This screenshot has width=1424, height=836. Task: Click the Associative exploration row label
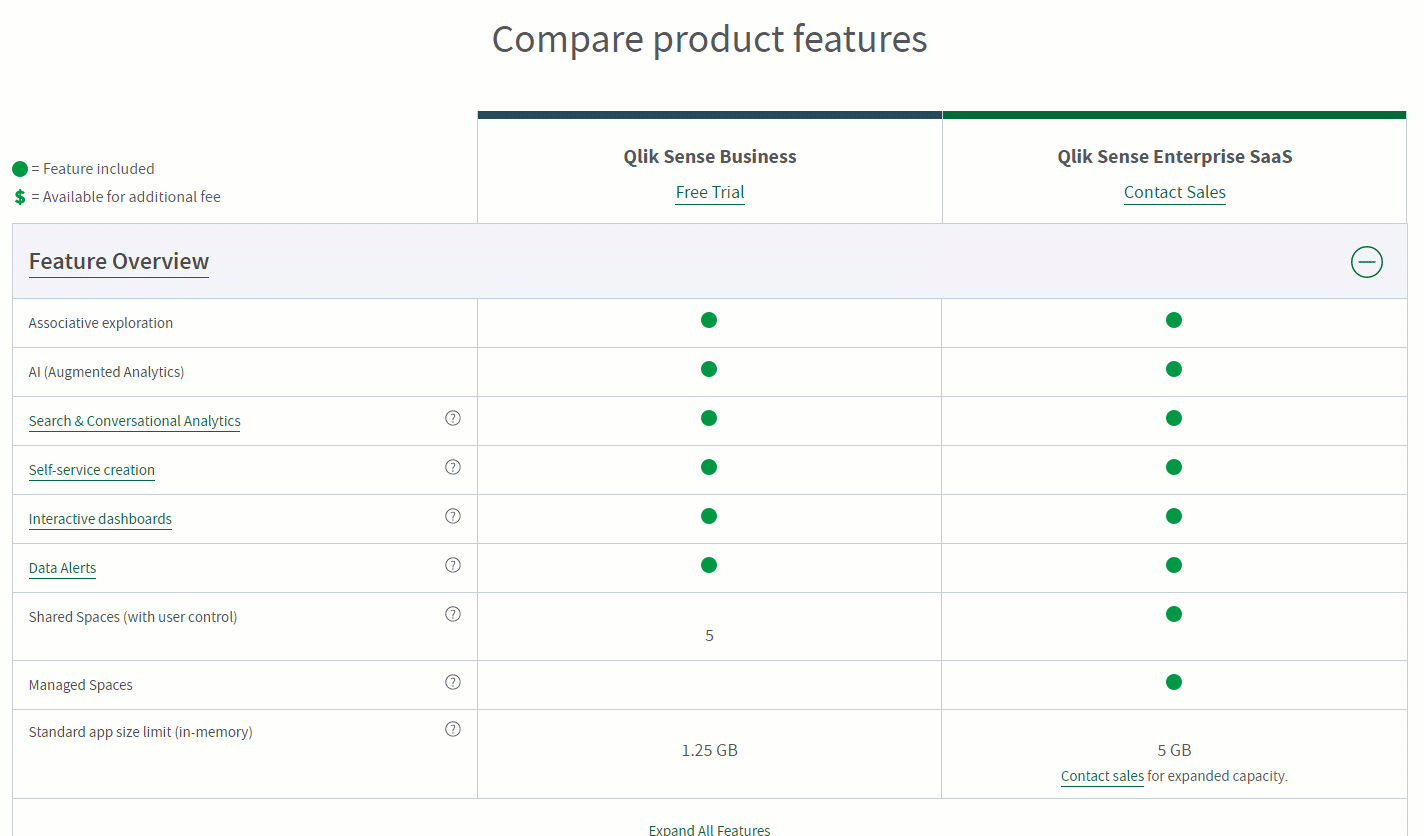tap(101, 323)
